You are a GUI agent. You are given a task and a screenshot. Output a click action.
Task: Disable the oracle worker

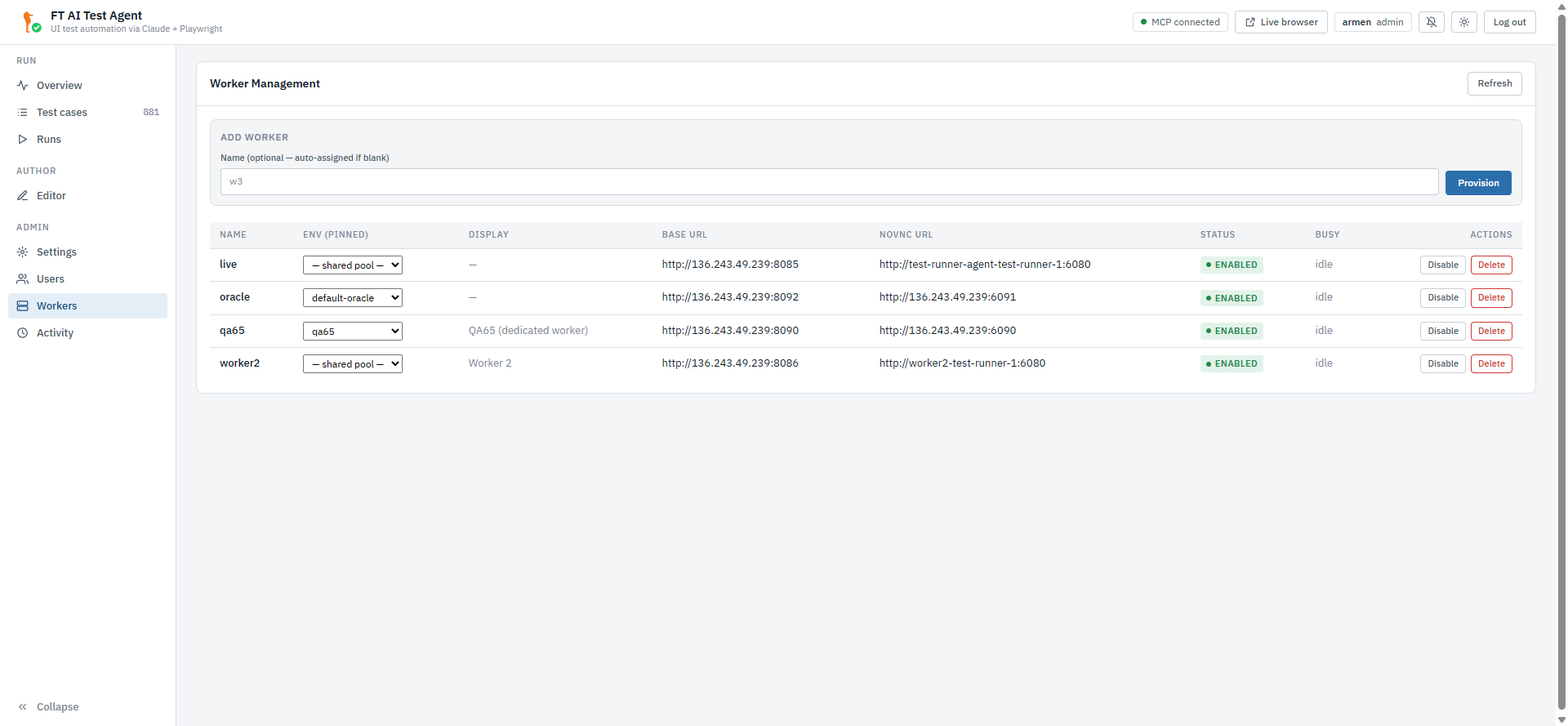click(1443, 298)
